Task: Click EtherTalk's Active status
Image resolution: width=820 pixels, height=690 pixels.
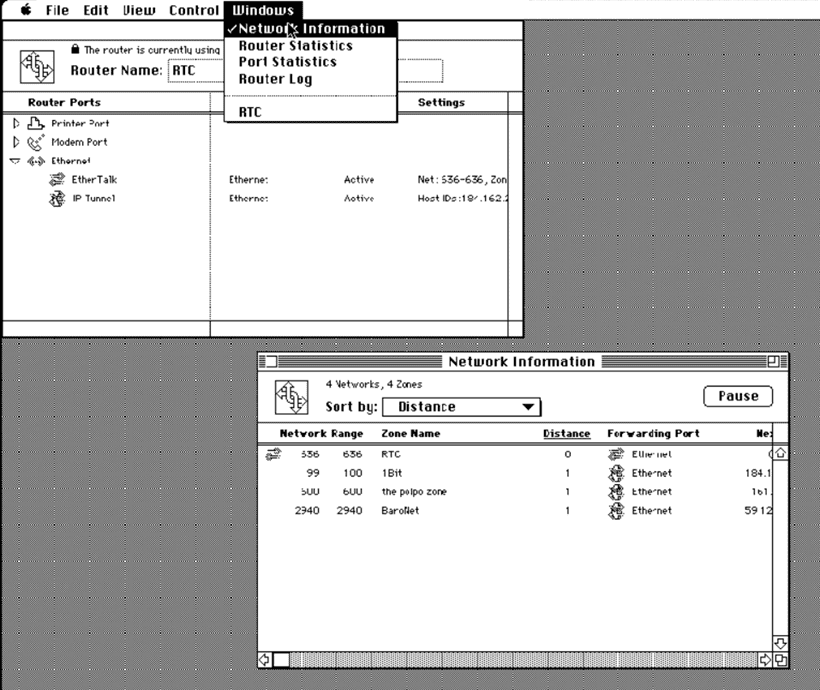Action: pyautogui.click(x=359, y=180)
